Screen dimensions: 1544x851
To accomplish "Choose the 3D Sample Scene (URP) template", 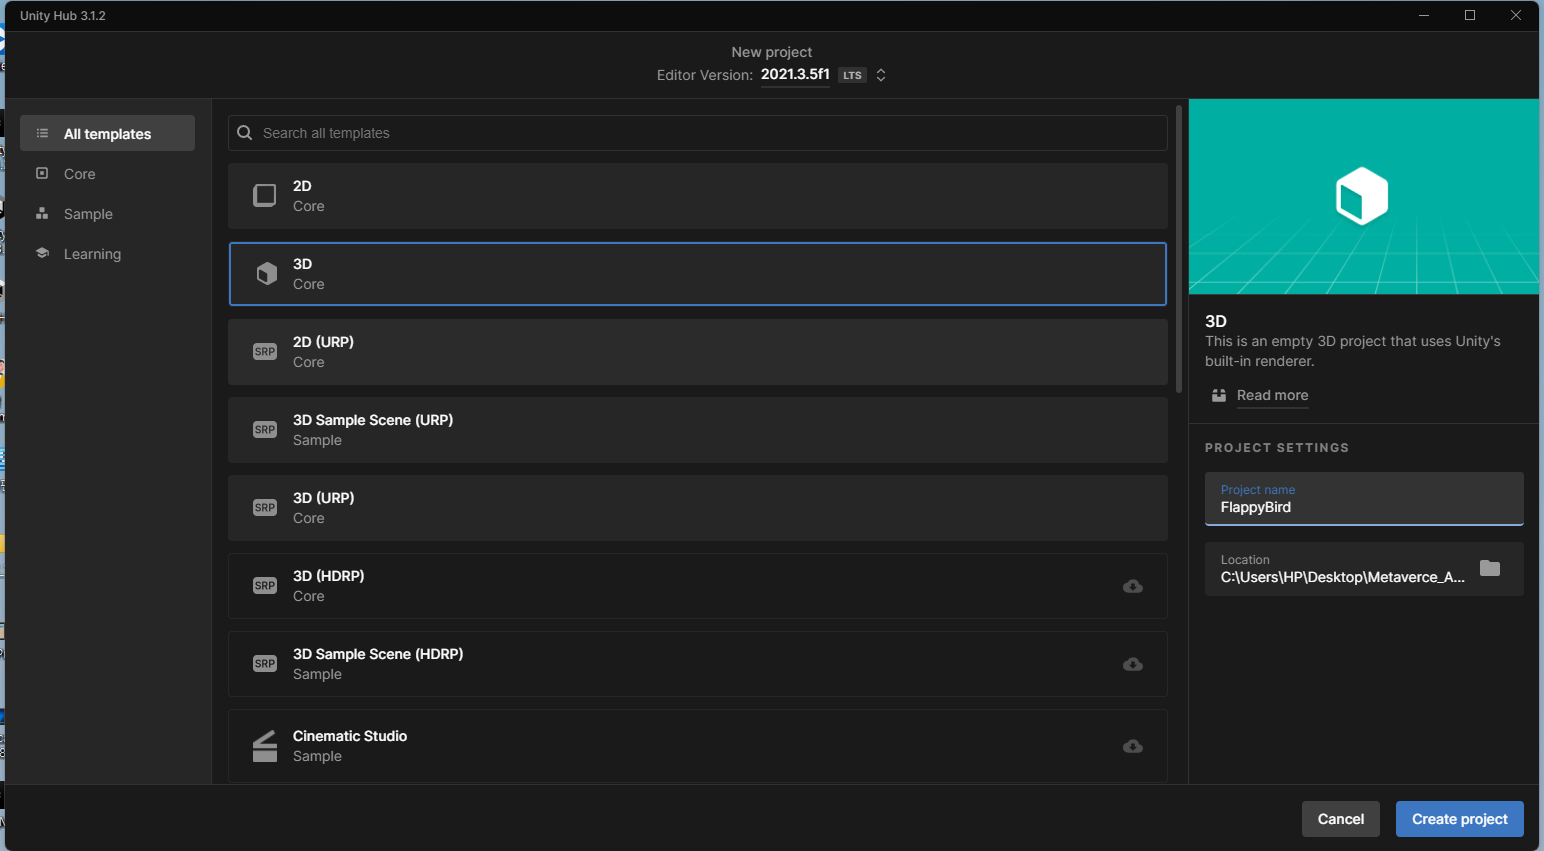I will coord(698,430).
